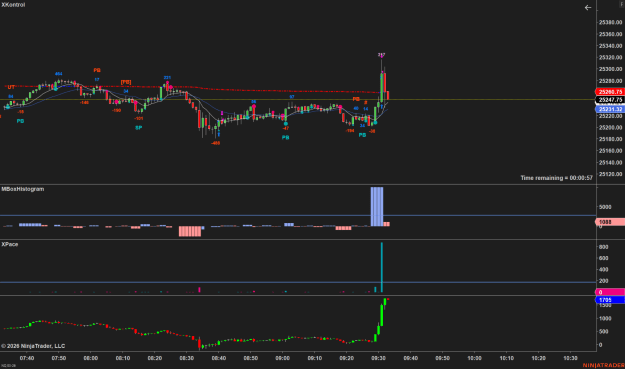The width and height of the screenshot is (625, 369).
Task: Click the magenta 0 XPace value marker
Action: pyautogui.click(x=609, y=292)
